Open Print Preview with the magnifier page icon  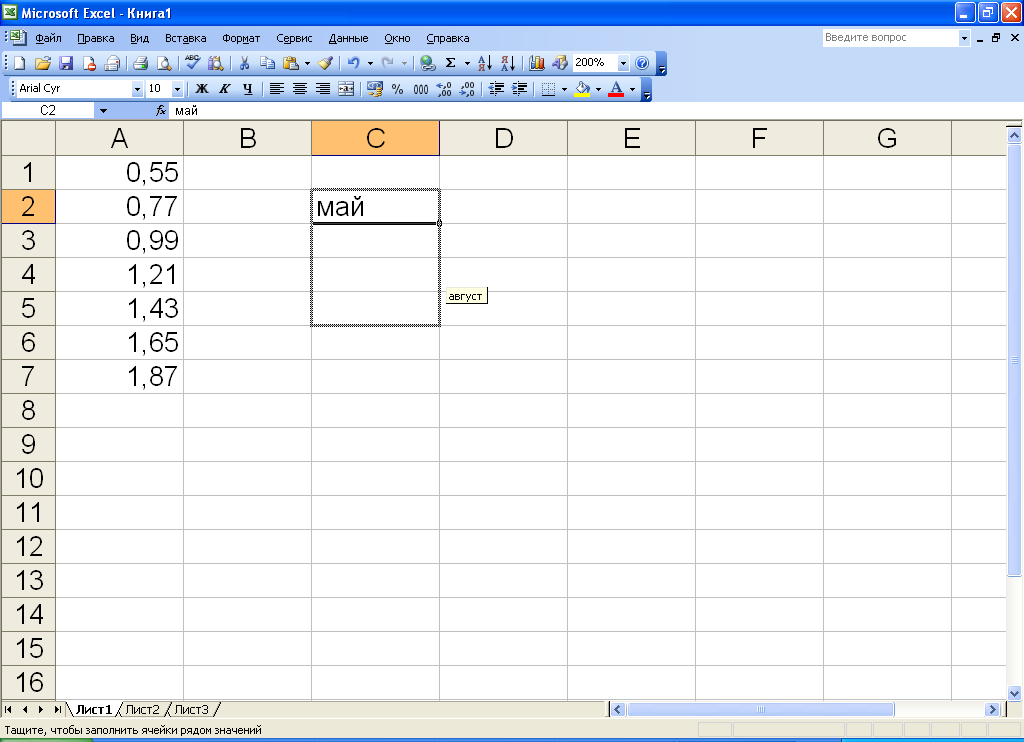coord(164,63)
